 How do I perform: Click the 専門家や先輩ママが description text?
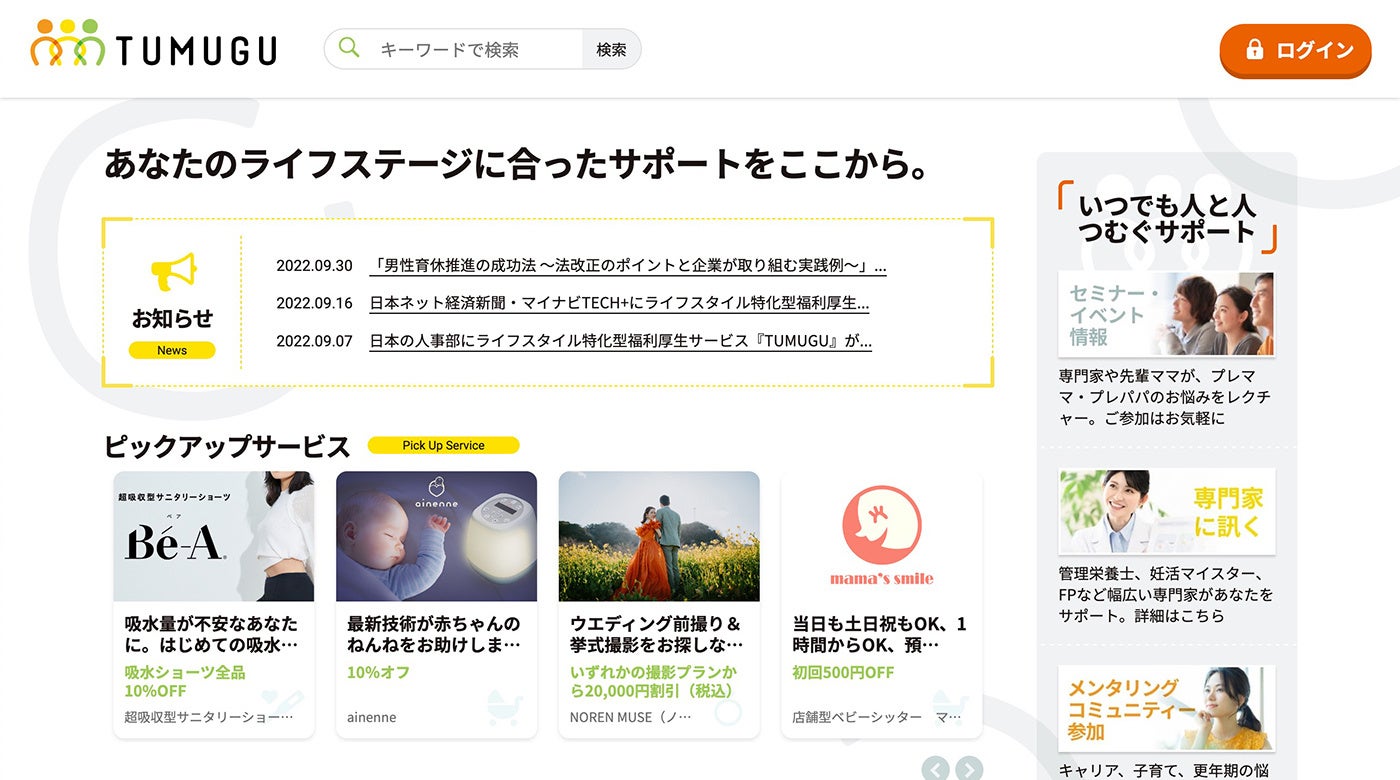[1165, 397]
